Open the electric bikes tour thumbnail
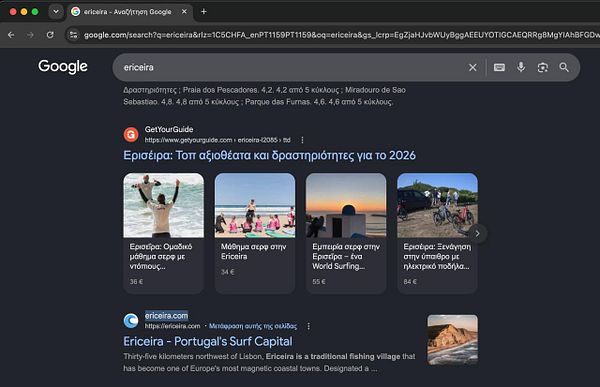The width and height of the screenshot is (600, 387). [437, 205]
